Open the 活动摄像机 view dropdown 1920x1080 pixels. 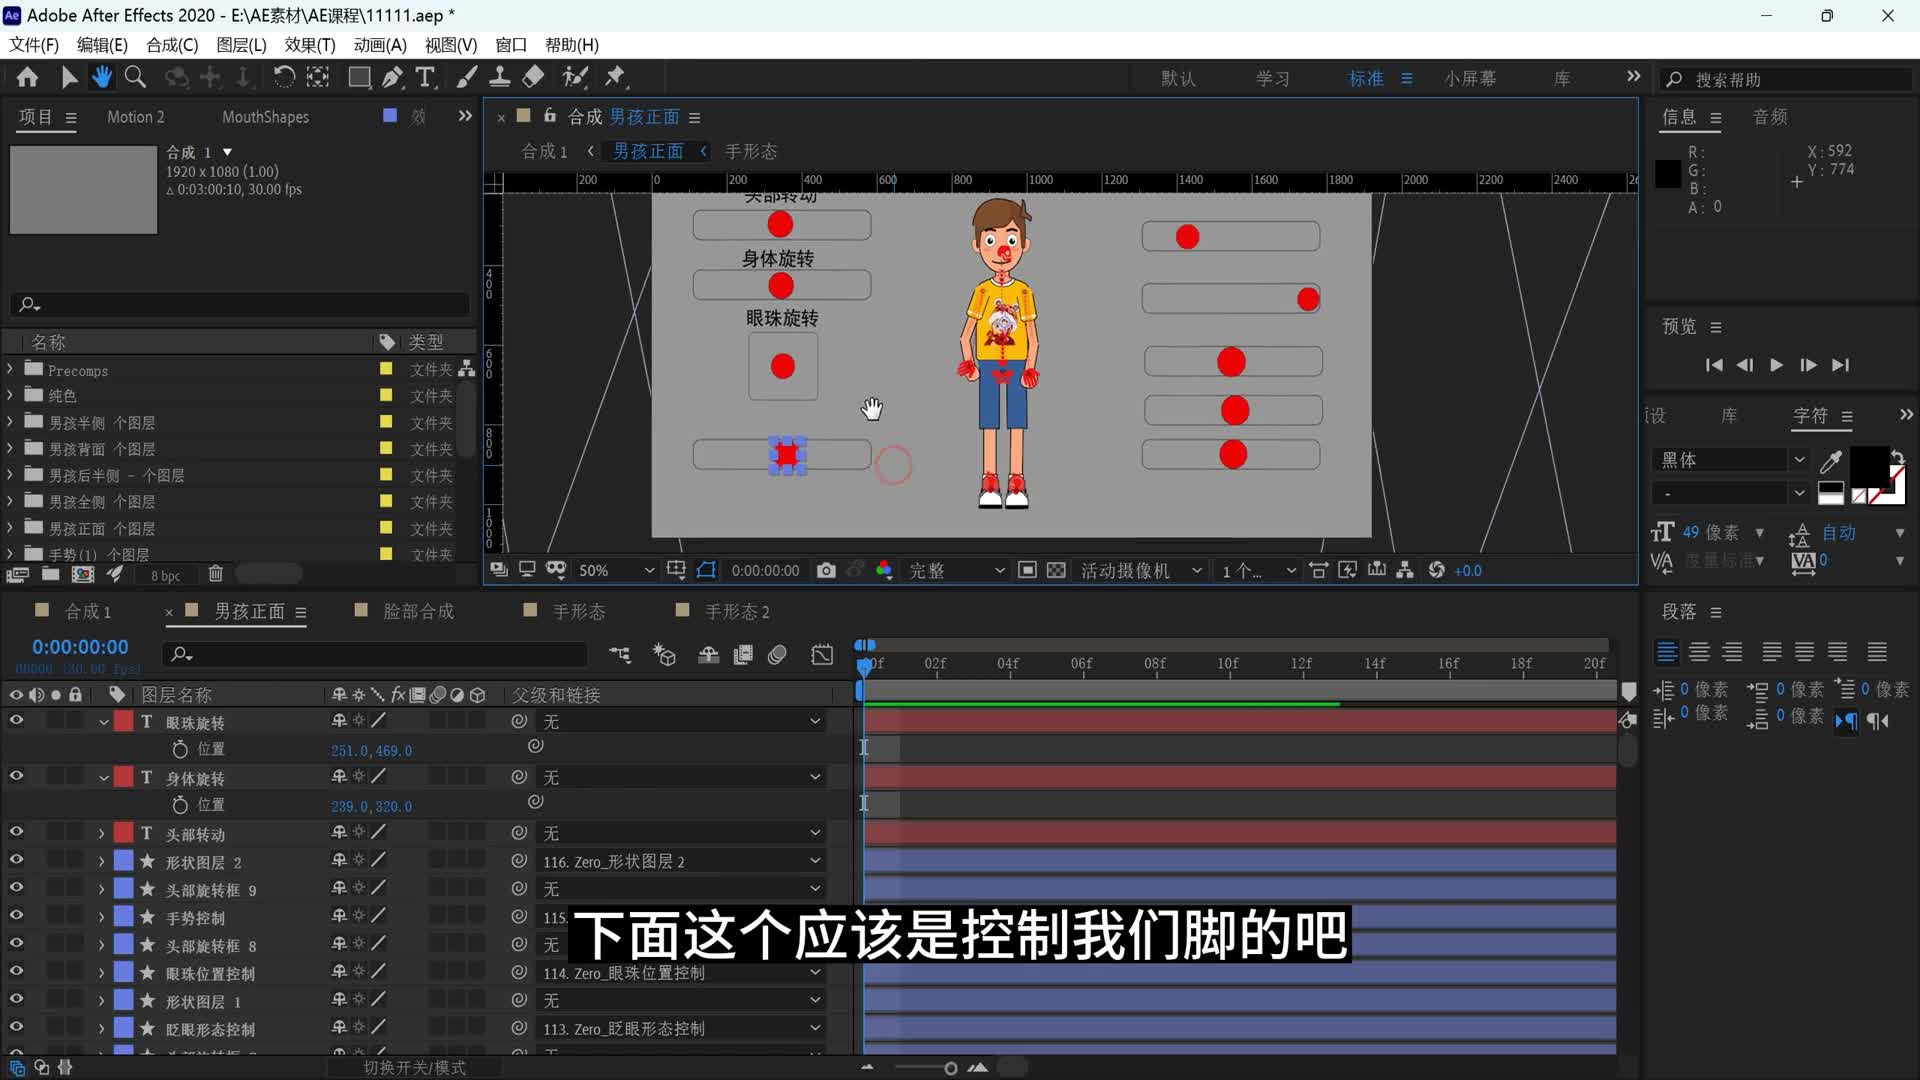(x=1140, y=570)
